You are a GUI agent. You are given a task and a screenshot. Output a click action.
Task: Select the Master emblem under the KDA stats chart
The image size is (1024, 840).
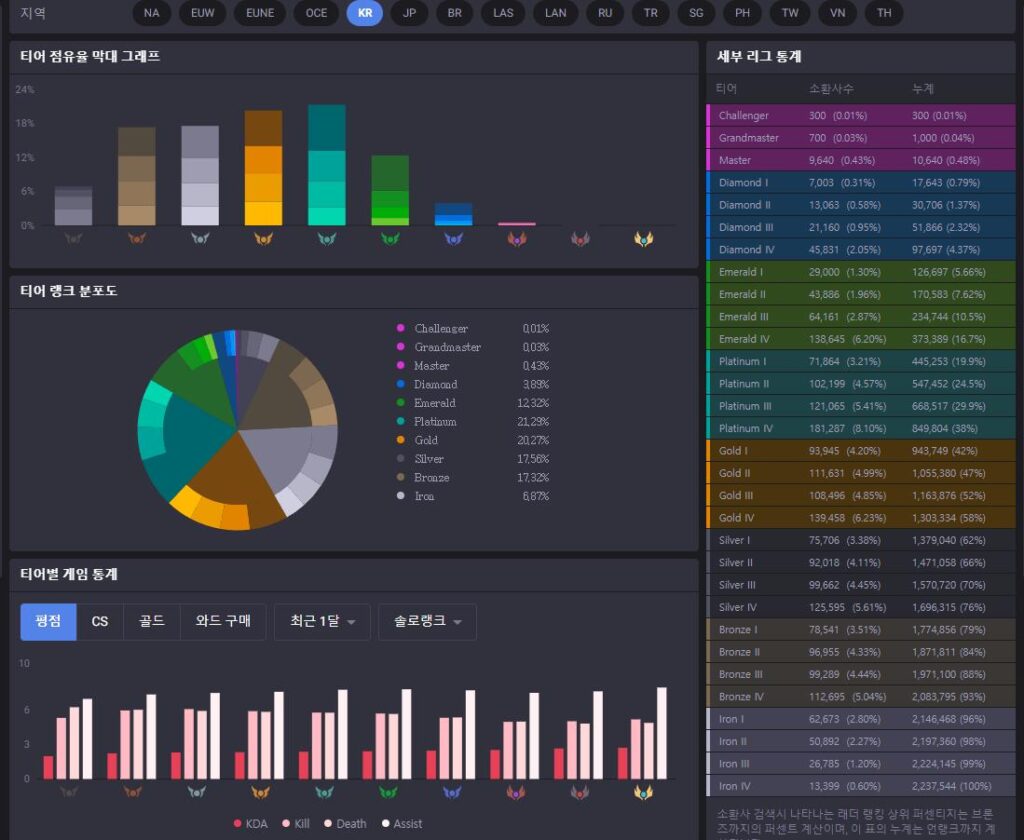pos(516,792)
